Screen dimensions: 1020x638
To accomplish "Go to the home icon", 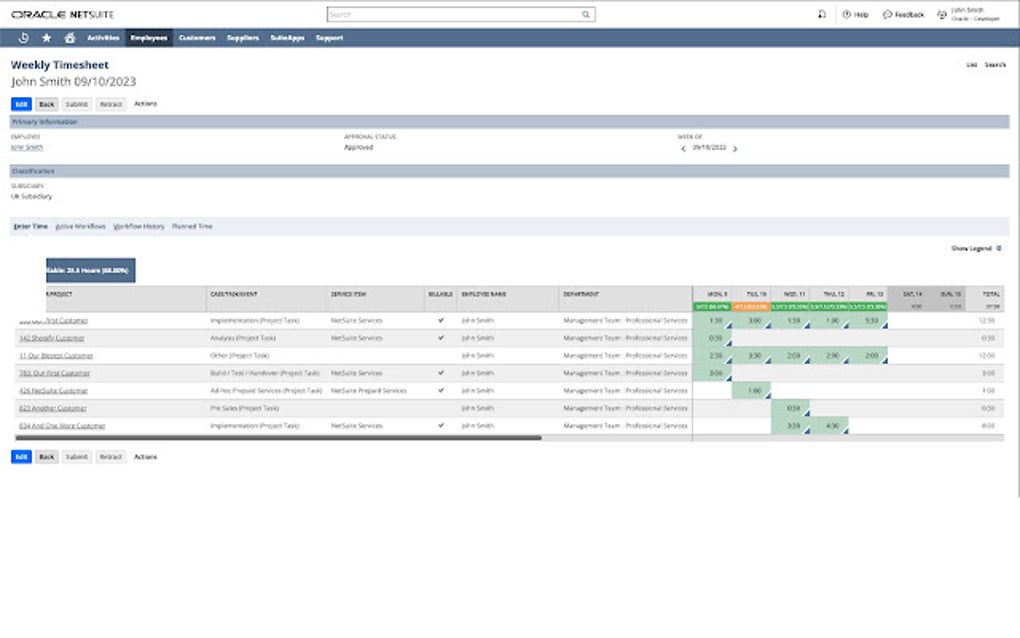I will [x=68, y=37].
